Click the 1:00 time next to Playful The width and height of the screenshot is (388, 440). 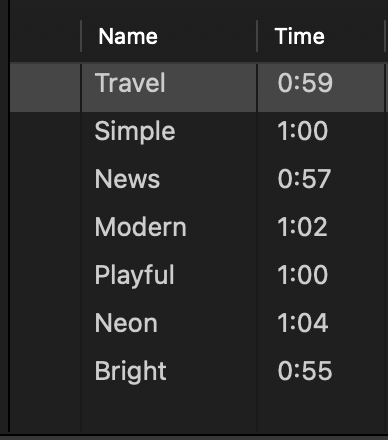303,275
